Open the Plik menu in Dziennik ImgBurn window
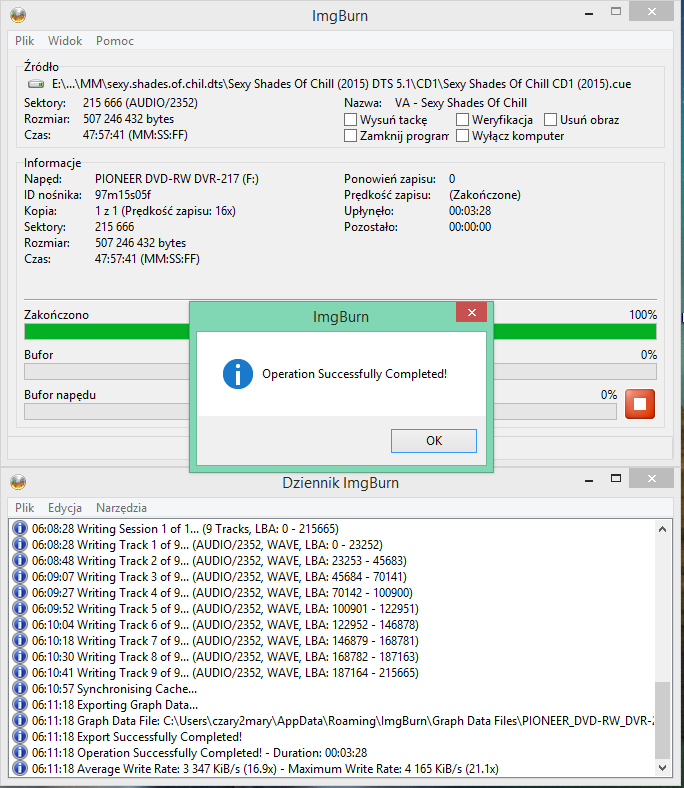Screen dimensions: 684x788 (x=25, y=508)
